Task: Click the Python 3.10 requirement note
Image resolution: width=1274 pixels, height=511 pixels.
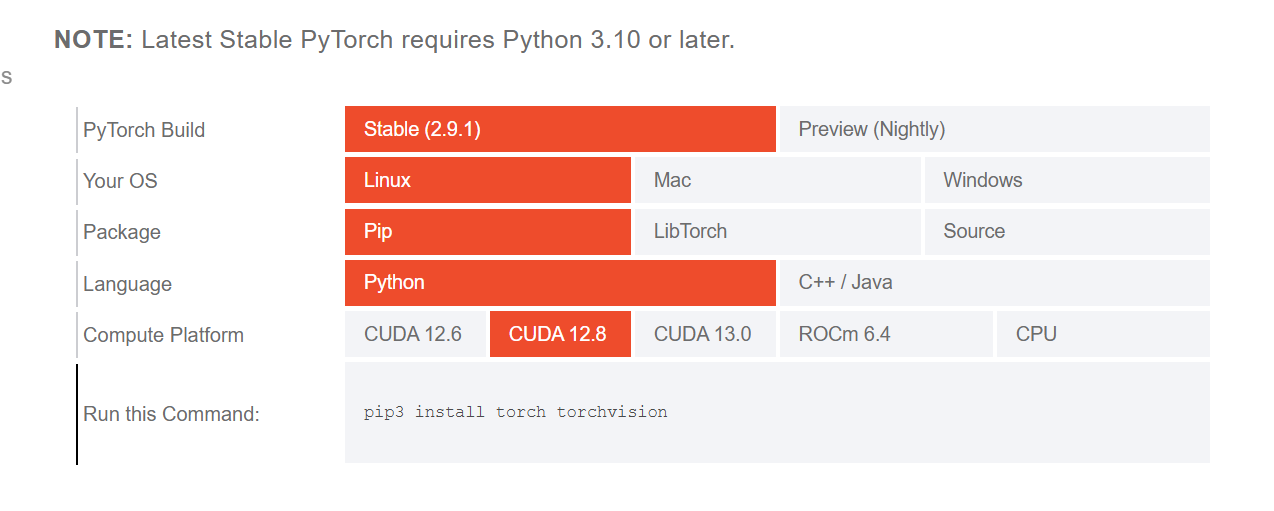Action: tap(394, 40)
